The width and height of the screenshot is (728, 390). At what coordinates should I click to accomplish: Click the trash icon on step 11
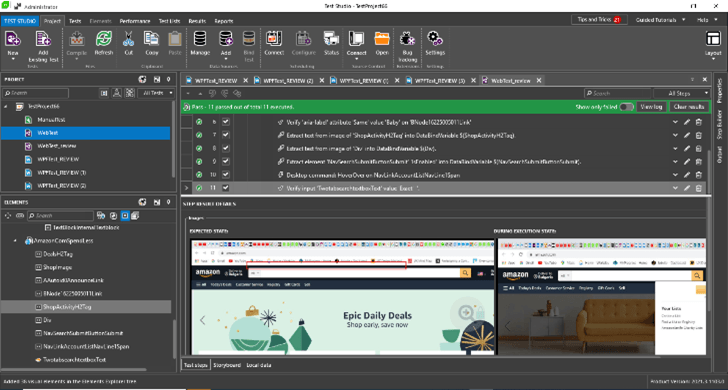point(699,188)
